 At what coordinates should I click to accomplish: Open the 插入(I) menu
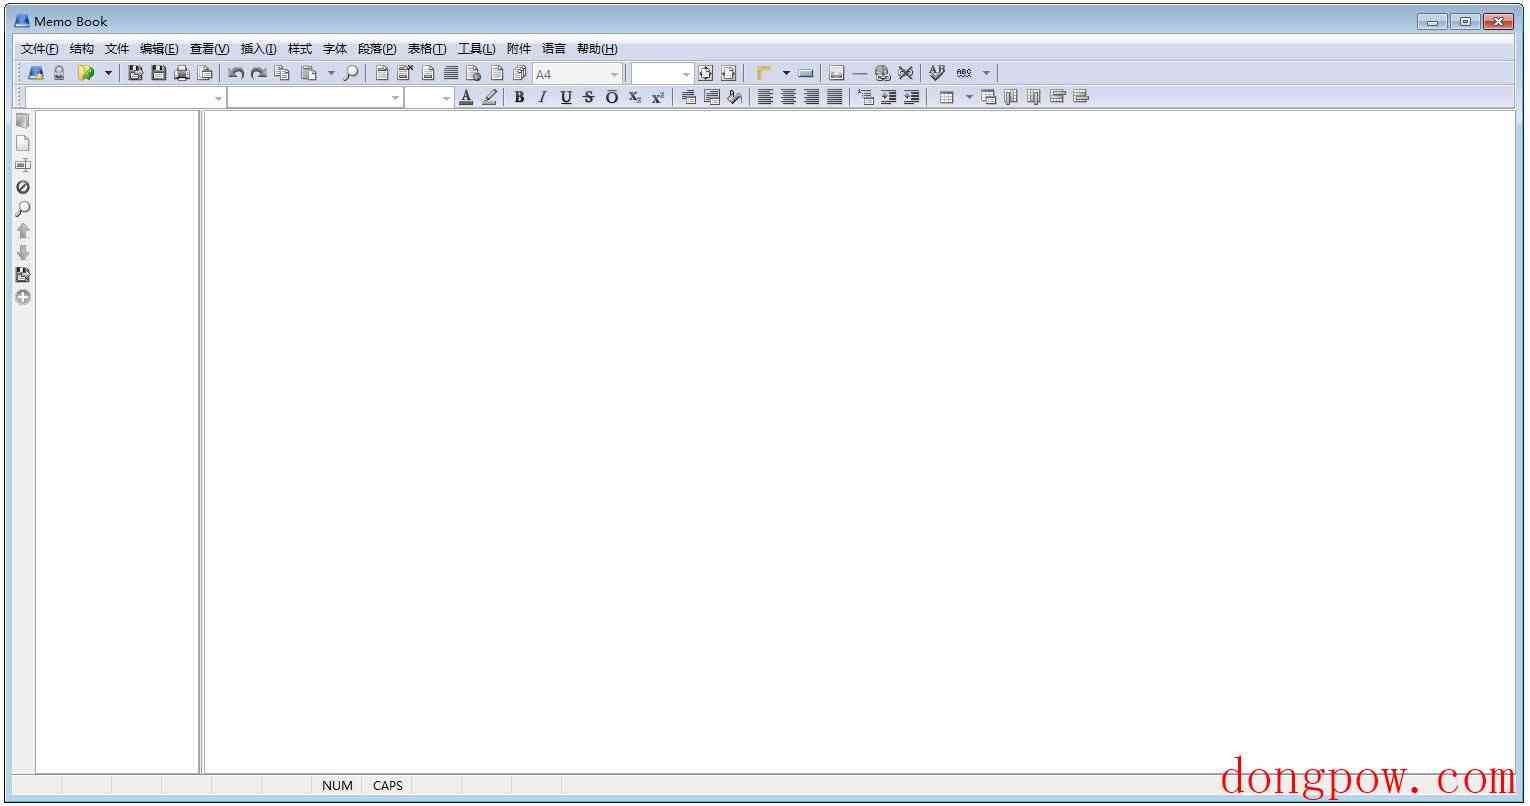coord(258,49)
